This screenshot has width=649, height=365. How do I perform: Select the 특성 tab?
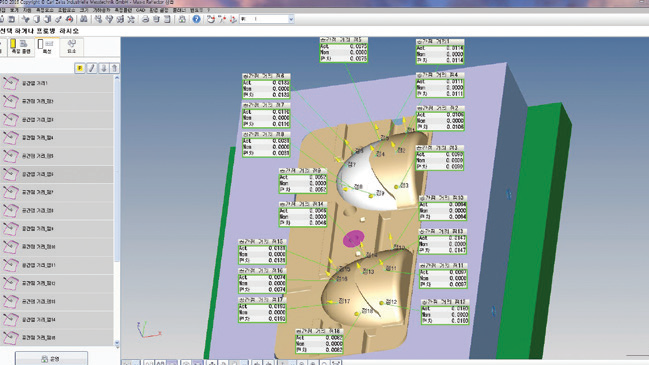(47, 47)
